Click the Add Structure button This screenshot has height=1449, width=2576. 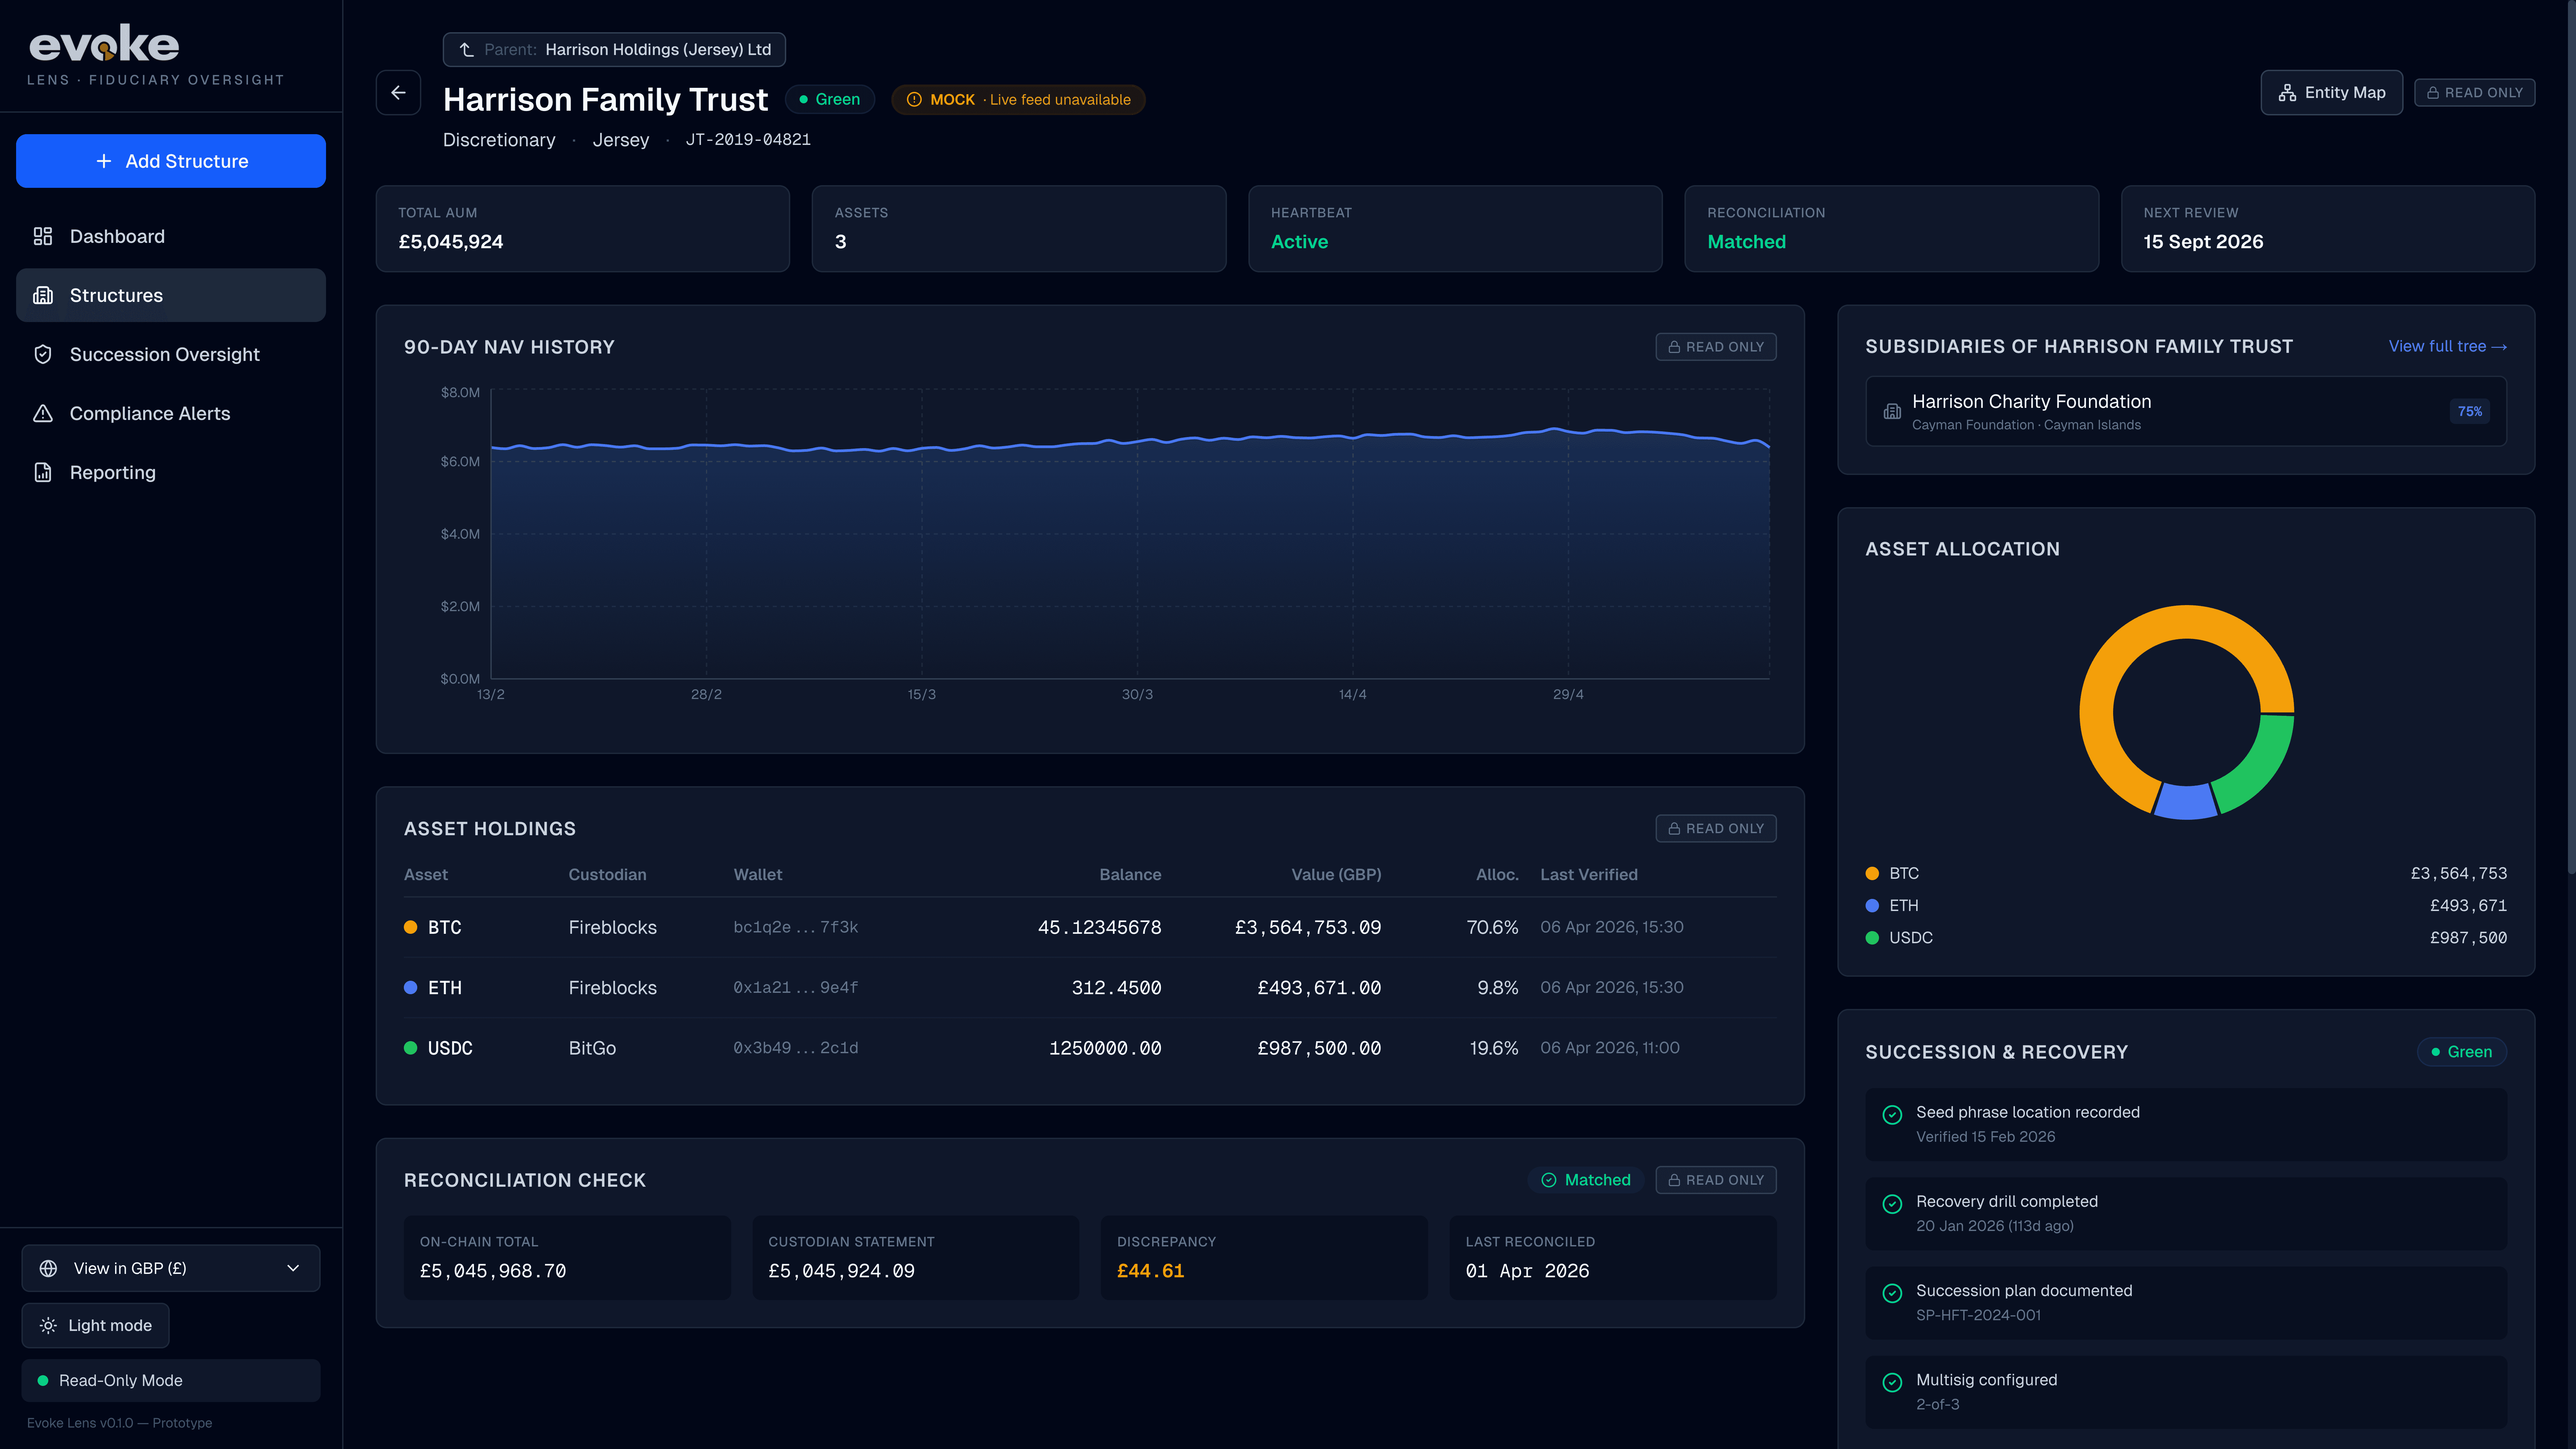171,161
